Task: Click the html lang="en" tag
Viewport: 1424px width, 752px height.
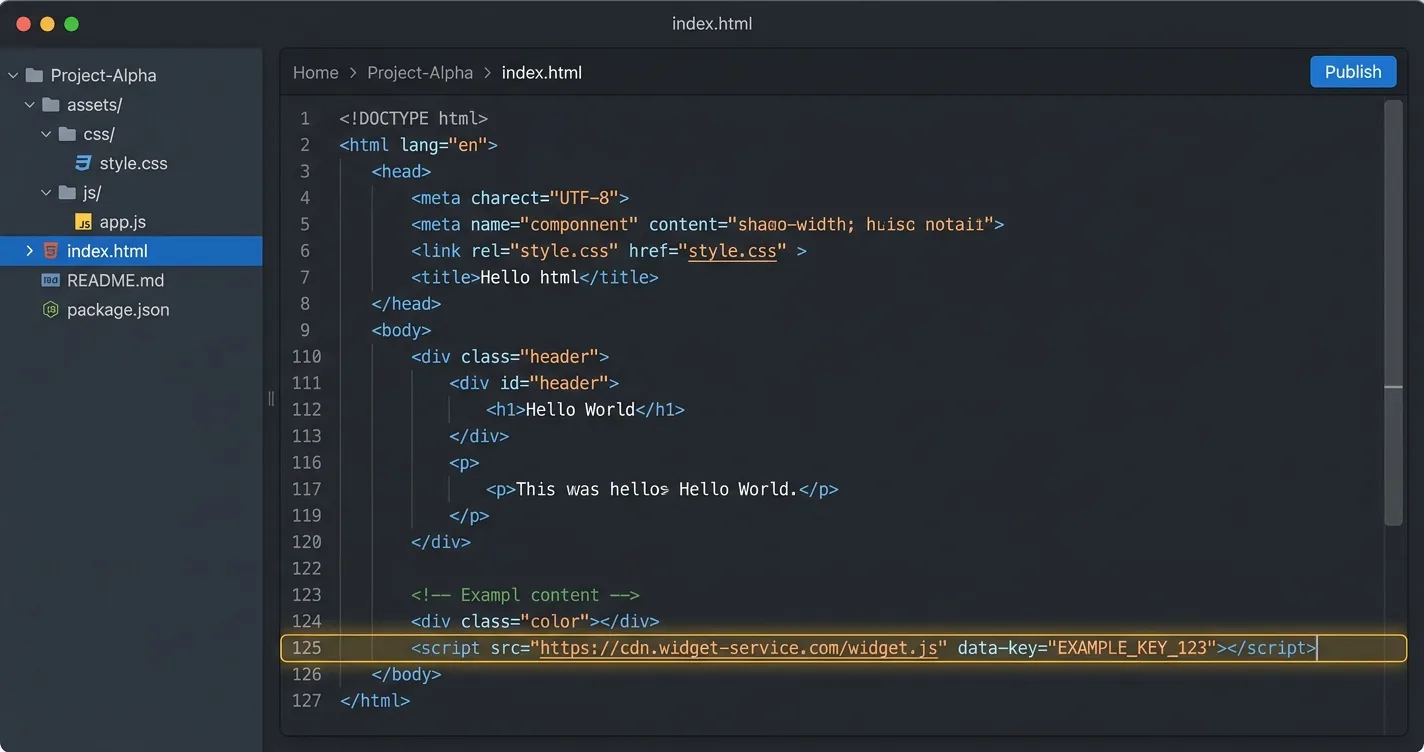Action: pos(418,146)
